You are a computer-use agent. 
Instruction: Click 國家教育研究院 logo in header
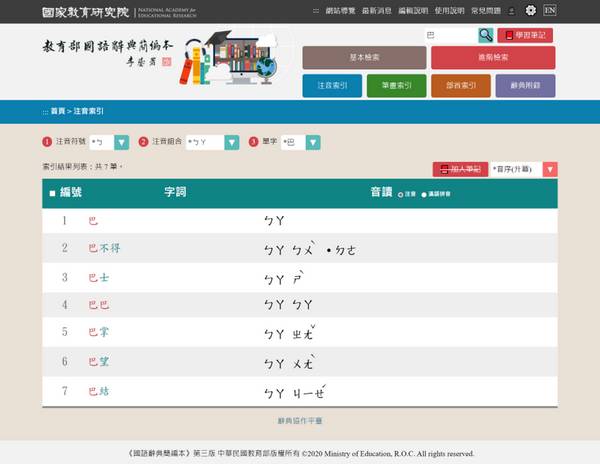(x=119, y=12)
